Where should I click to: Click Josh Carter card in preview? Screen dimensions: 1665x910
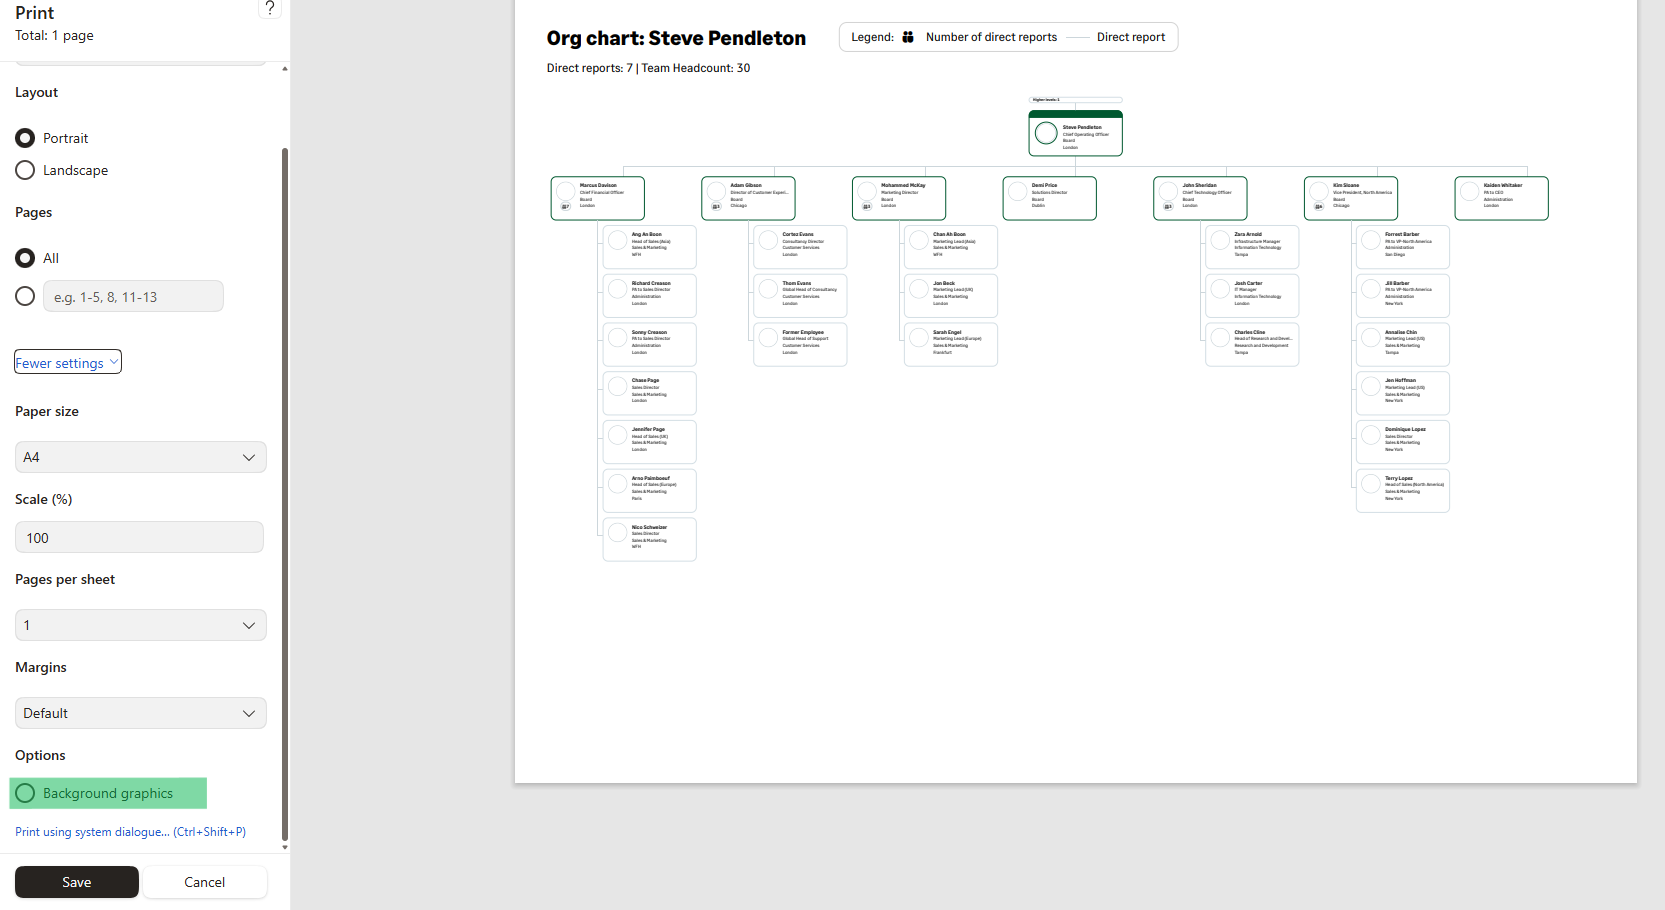[1252, 295]
